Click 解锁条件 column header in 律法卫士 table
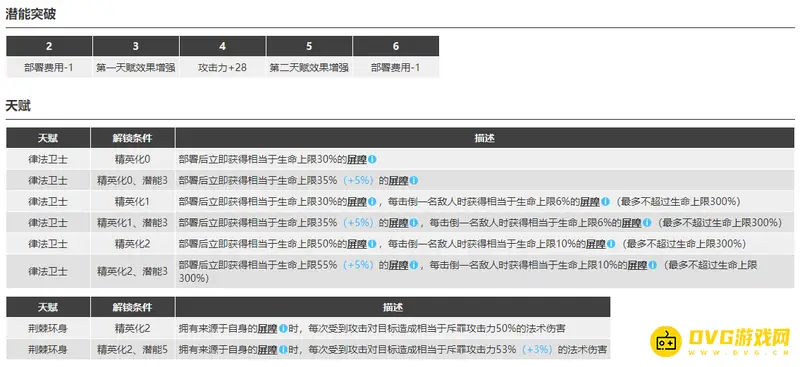 133,138
